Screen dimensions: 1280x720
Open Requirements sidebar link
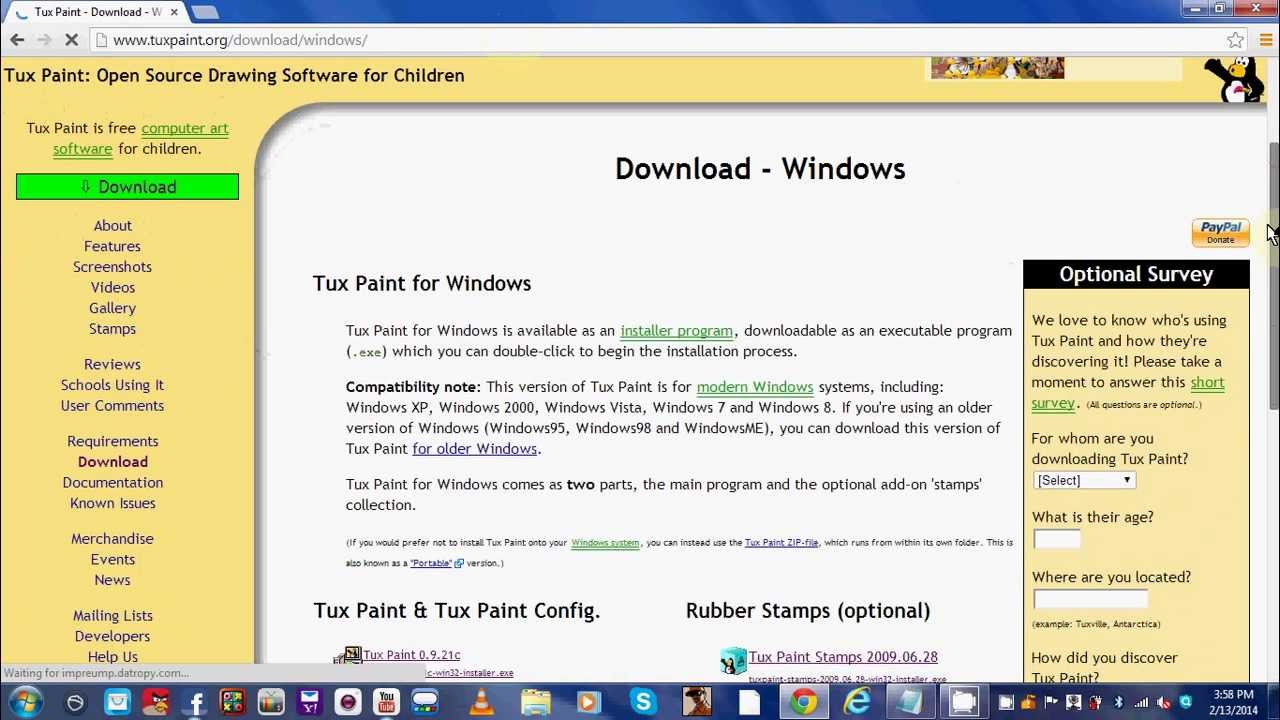[112, 441]
